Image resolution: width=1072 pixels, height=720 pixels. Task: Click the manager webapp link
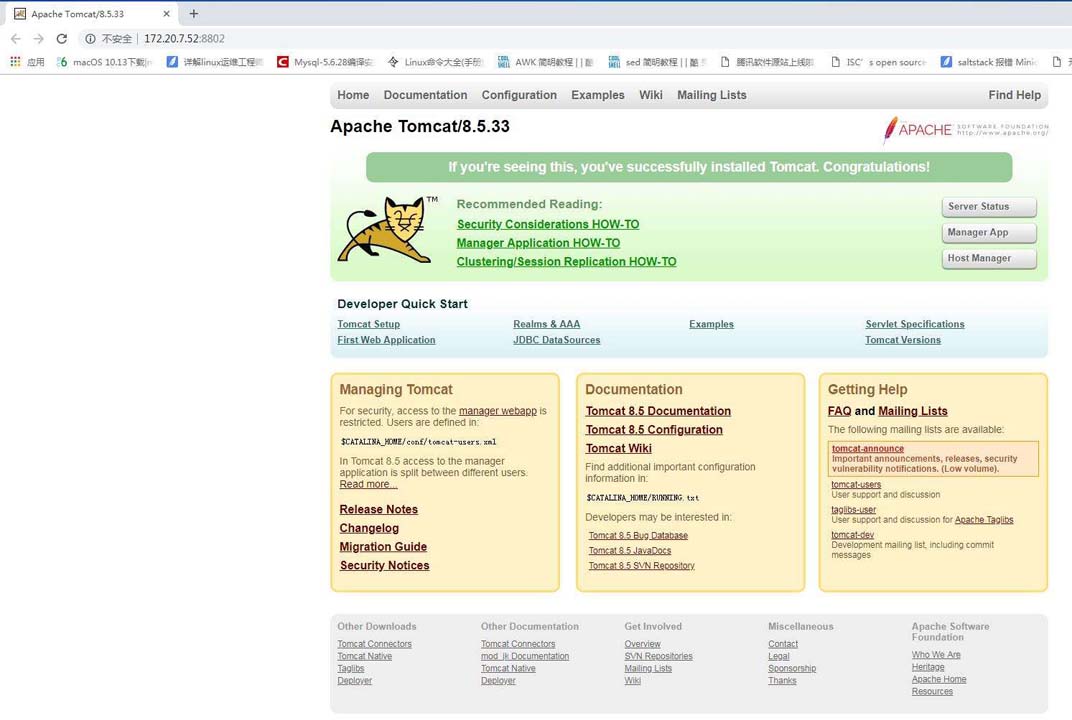pyautogui.click(x=498, y=411)
